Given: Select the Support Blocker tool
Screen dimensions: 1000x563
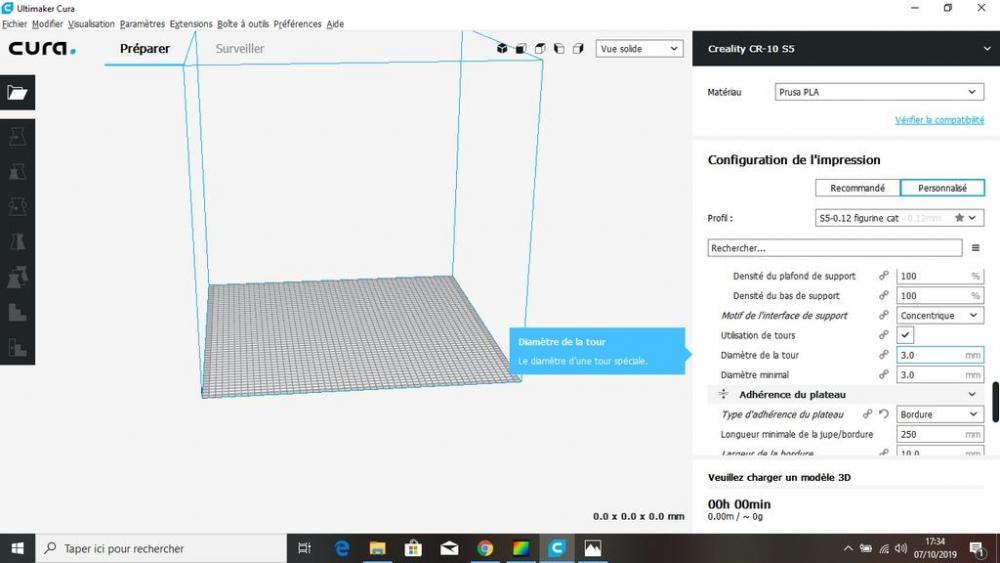Looking at the screenshot, I should point(17,312).
